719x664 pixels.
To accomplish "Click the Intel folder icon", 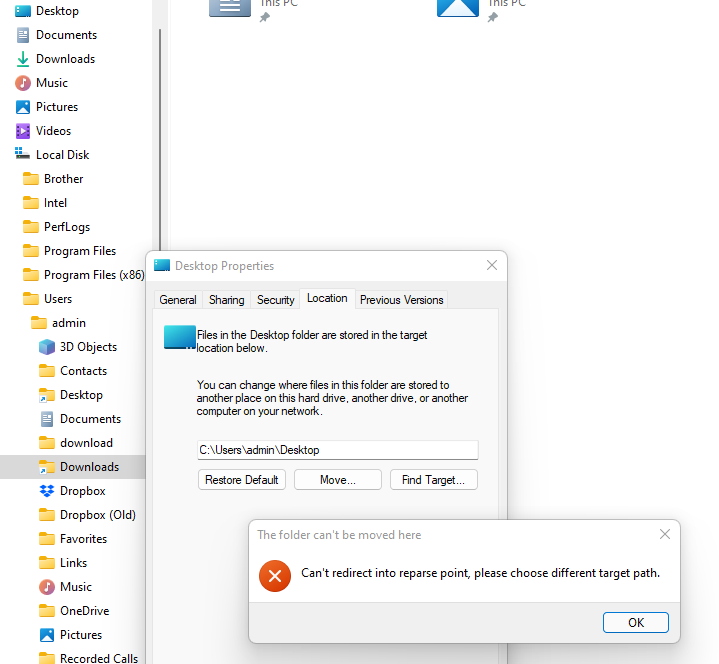I will coord(31,203).
